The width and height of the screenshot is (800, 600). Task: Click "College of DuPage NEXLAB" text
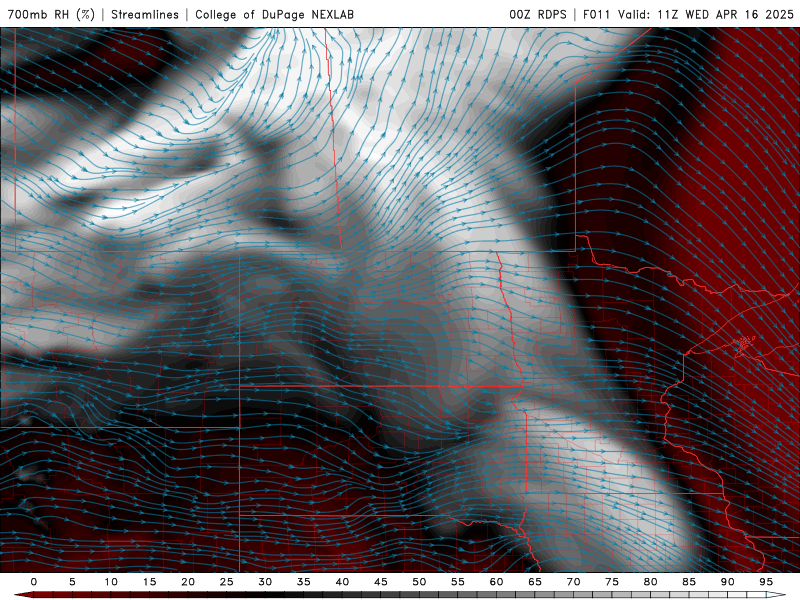point(274,14)
